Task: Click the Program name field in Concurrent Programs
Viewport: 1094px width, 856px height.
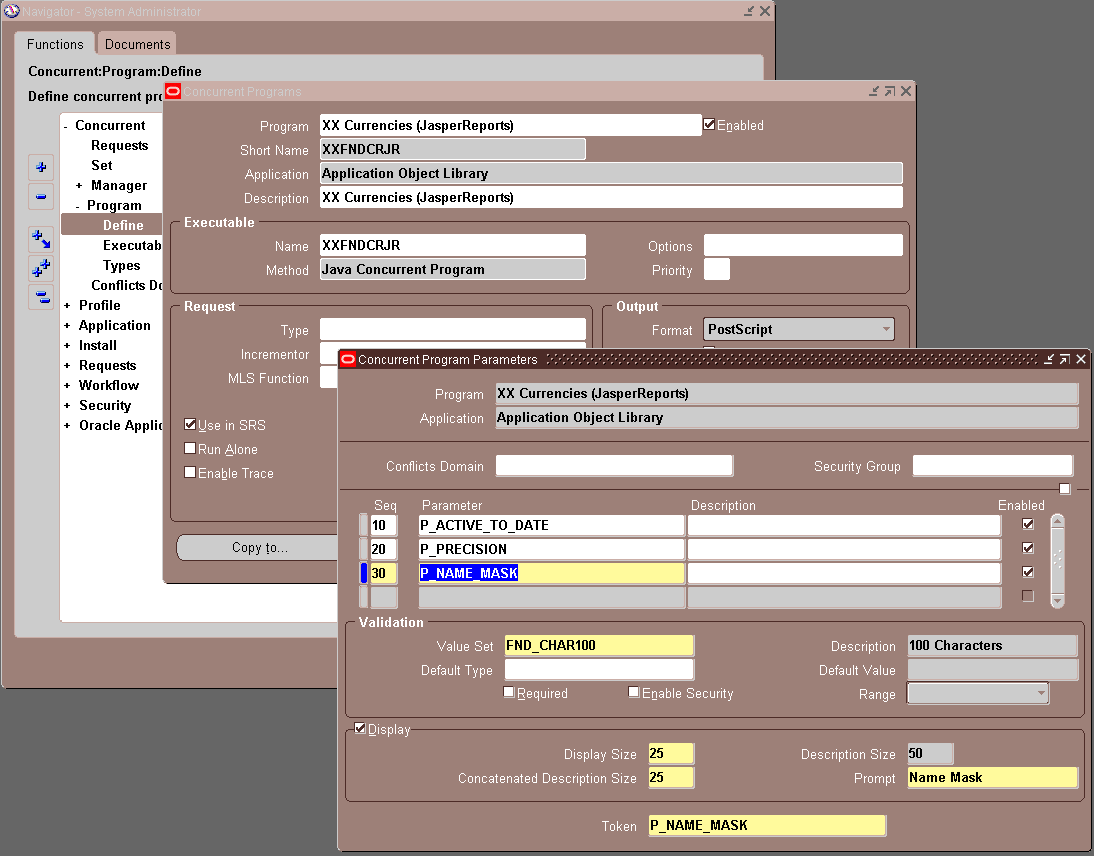Action: (511, 126)
